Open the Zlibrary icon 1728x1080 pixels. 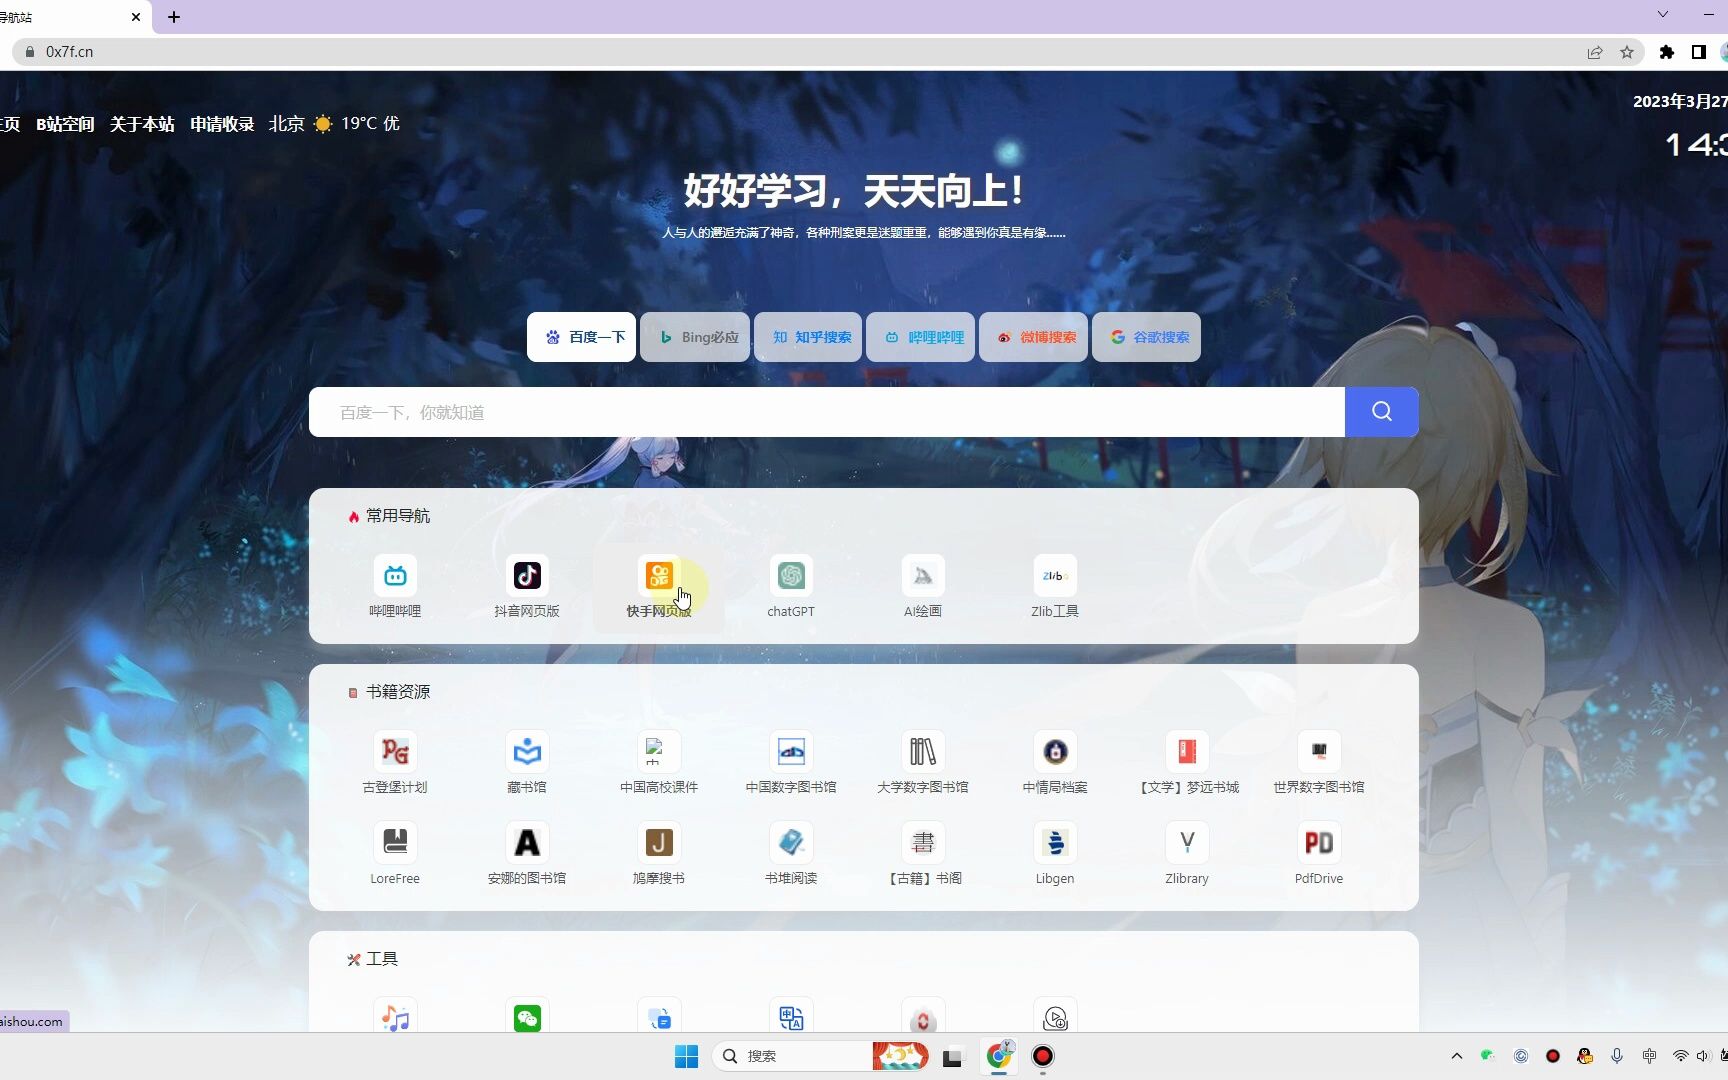pyautogui.click(x=1187, y=843)
